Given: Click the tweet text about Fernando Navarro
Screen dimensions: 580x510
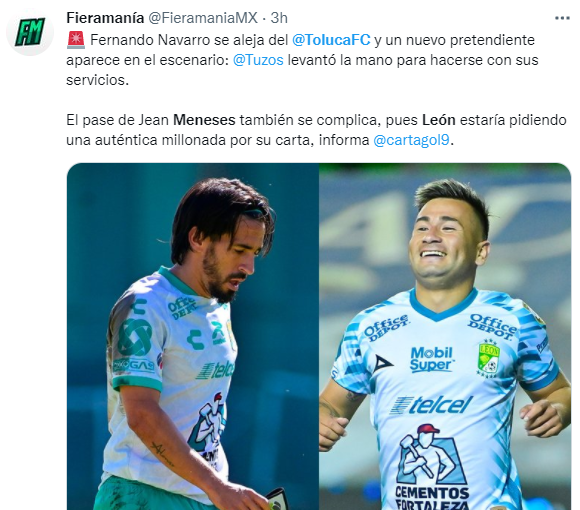Looking at the screenshot, I should [302, 60].
